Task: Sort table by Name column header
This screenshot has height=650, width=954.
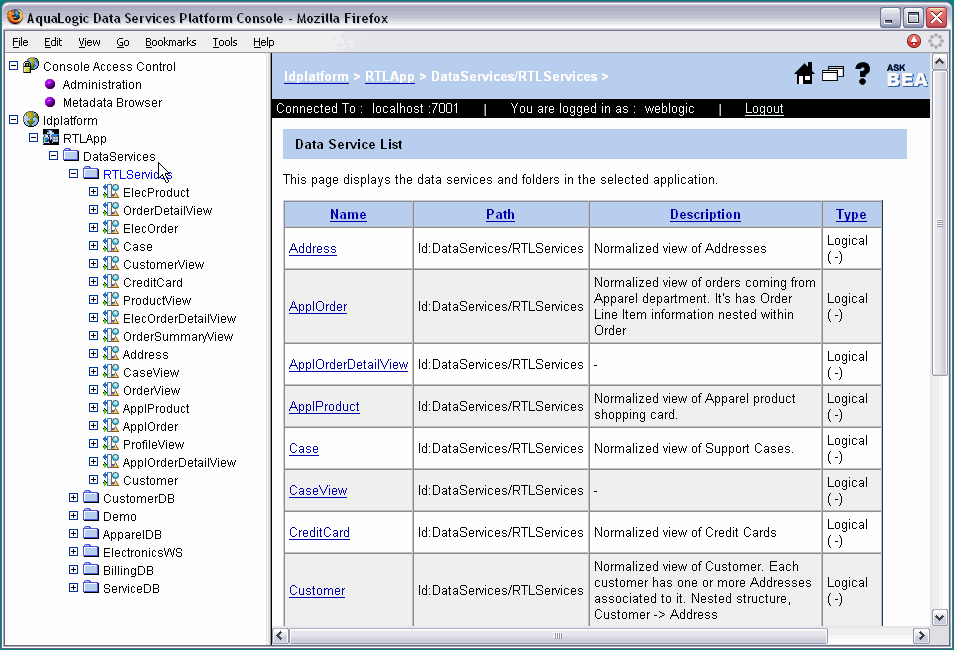Action: (348, 214)
